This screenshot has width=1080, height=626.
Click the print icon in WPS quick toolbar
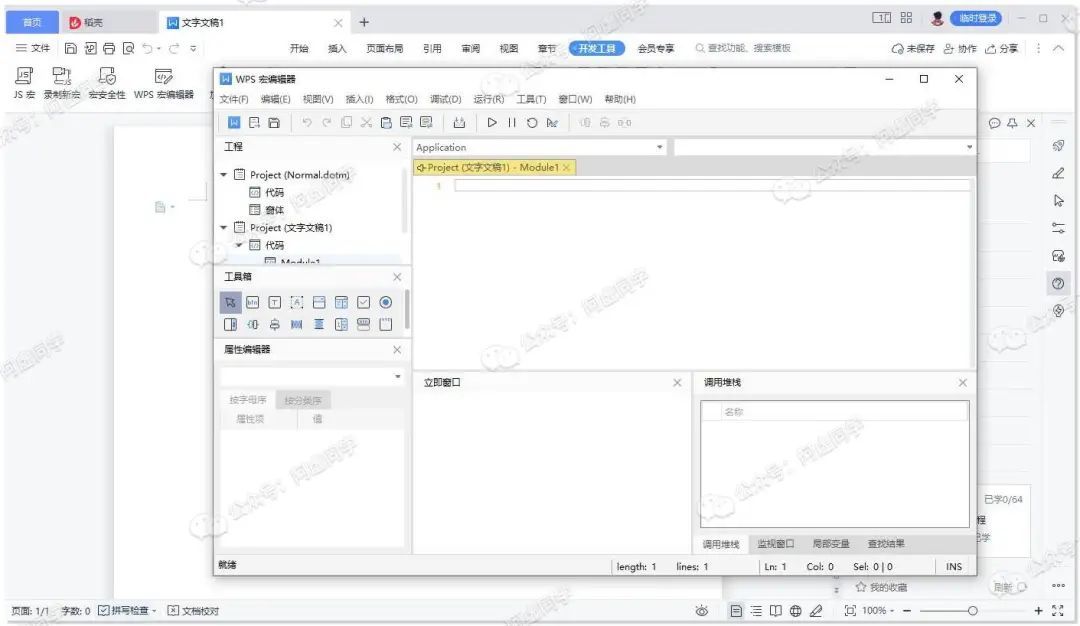[109, 48]
